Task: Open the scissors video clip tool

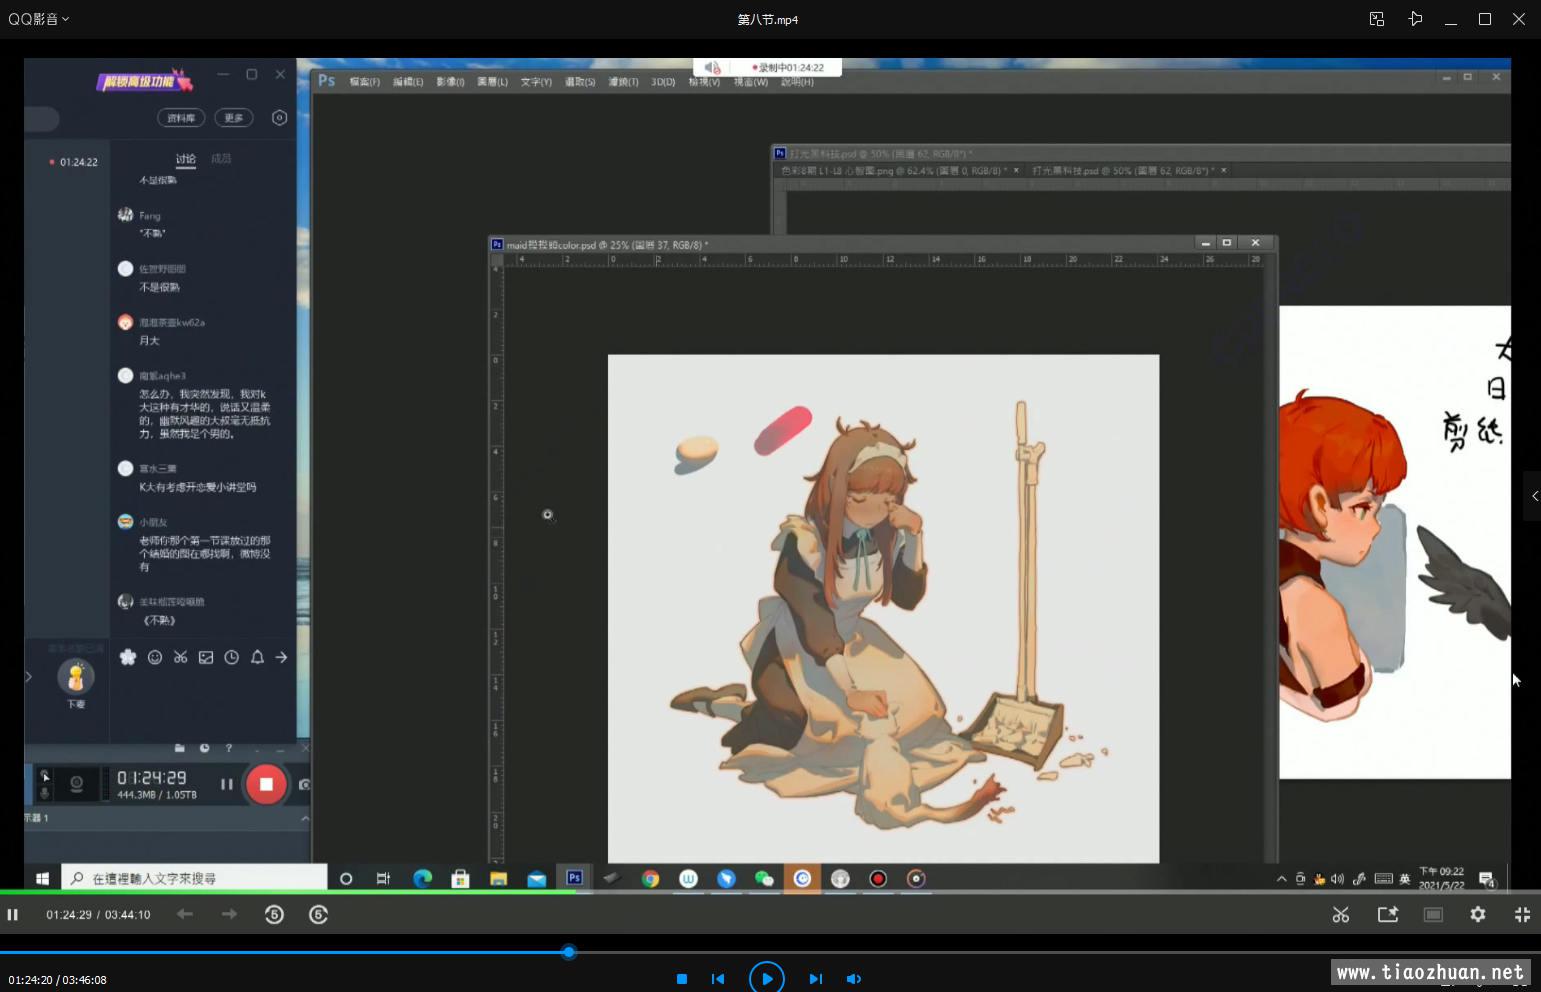Action: point(1341,914)
